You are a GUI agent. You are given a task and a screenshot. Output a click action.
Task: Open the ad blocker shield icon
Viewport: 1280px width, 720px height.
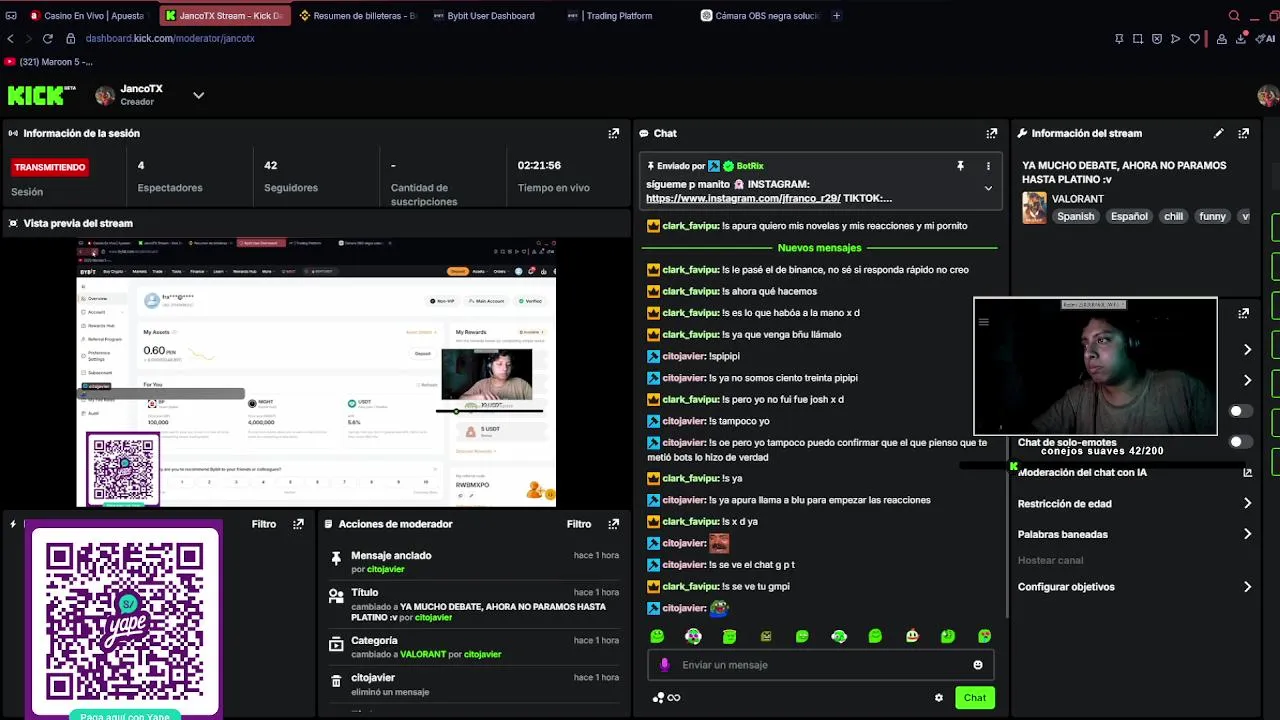[1157, 39]
